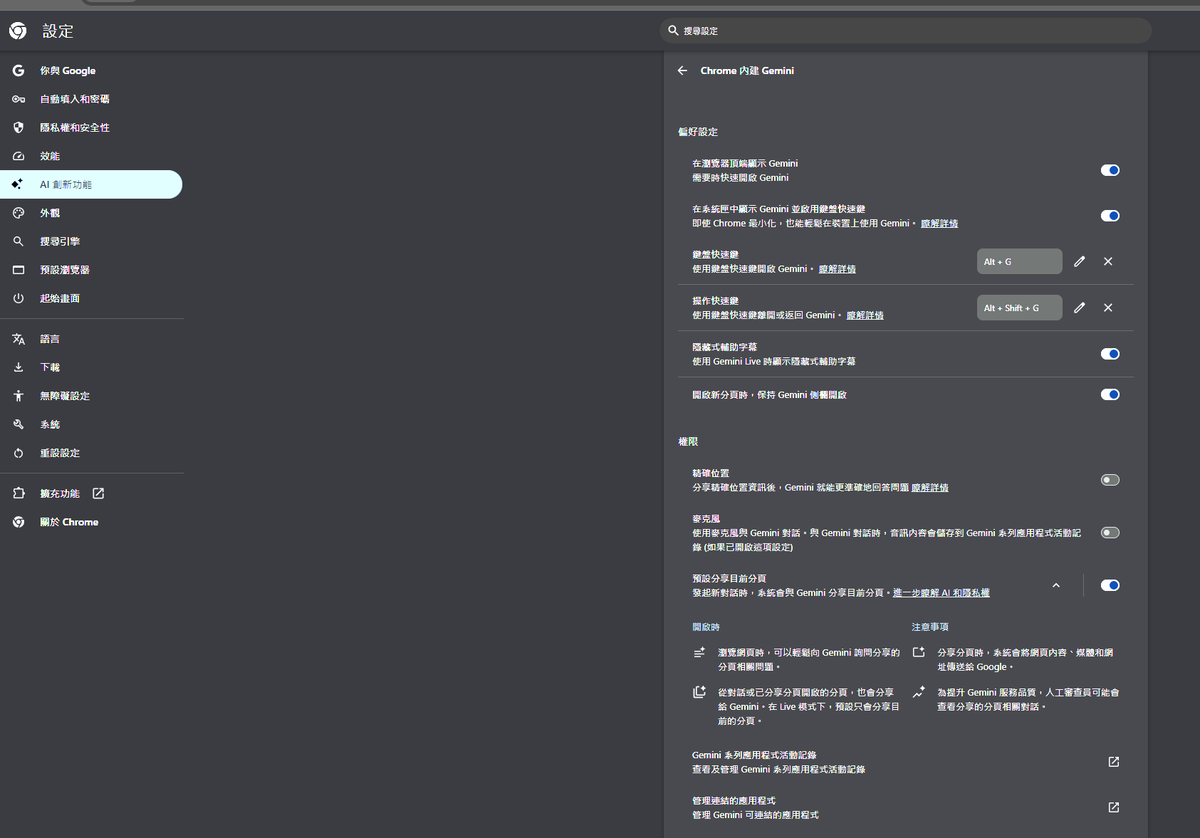Viewport: 1200px width, 838px height.
Task: Click the sparkle icon for AI 創新功能
Action: 18,185
